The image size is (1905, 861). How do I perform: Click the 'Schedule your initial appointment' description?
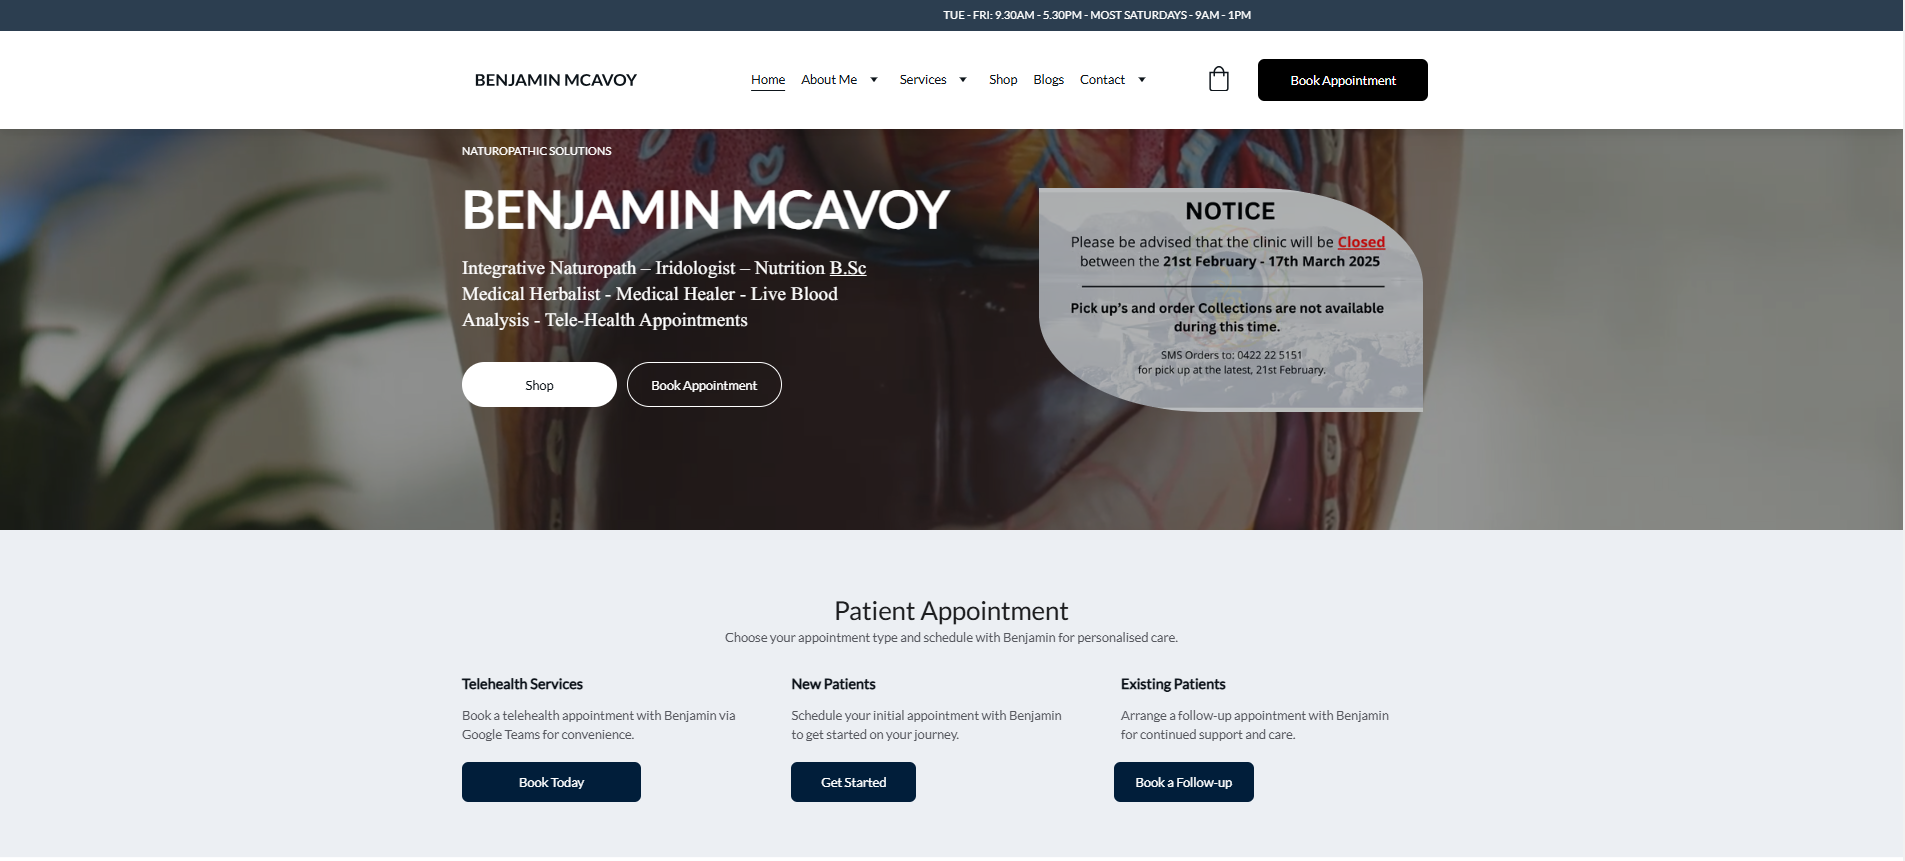[x=926, y=725]
